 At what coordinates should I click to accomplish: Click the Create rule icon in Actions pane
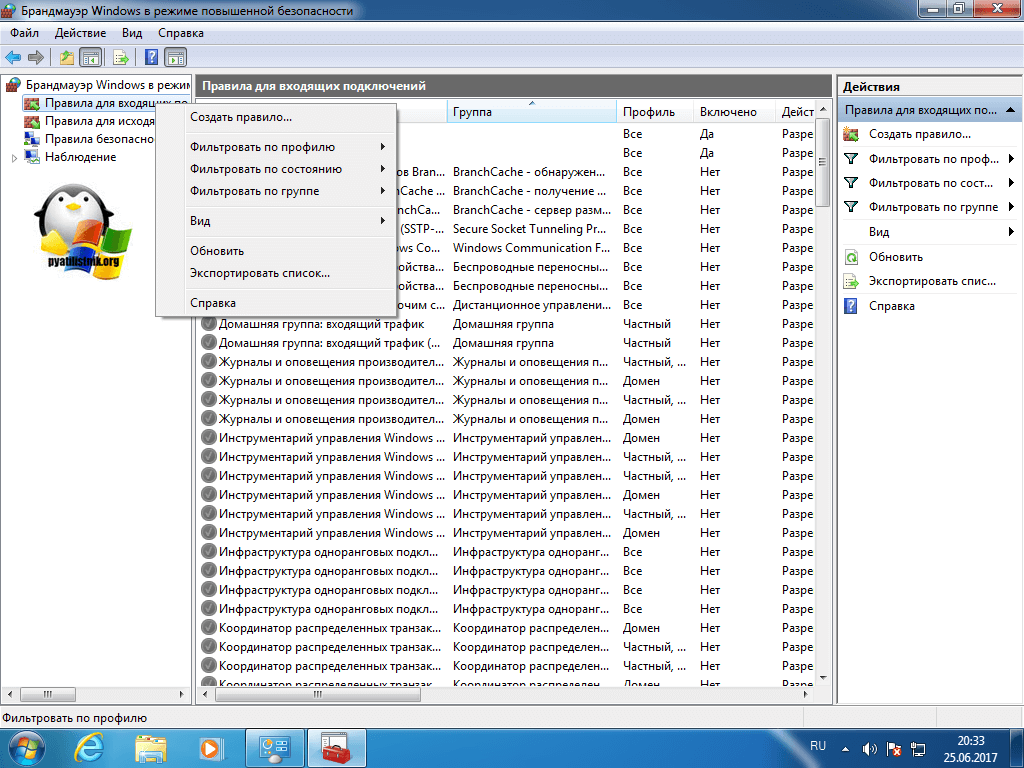click(x=851, y=134)
